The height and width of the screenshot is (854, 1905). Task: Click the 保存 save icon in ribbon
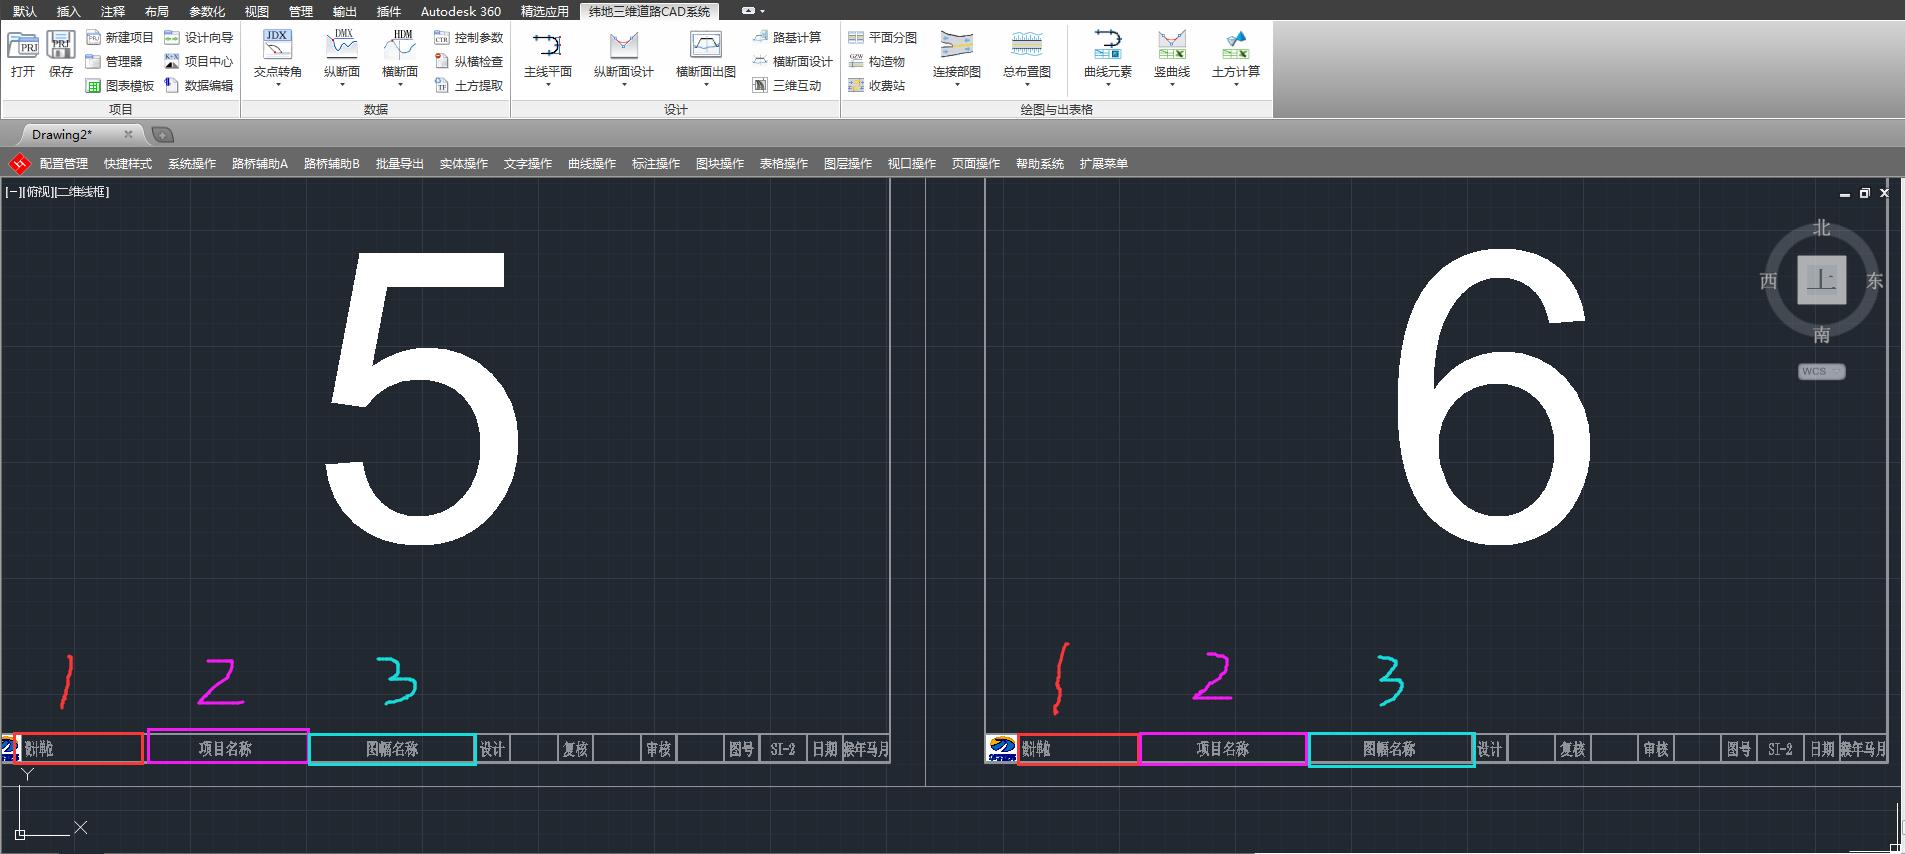pos(61,54)
